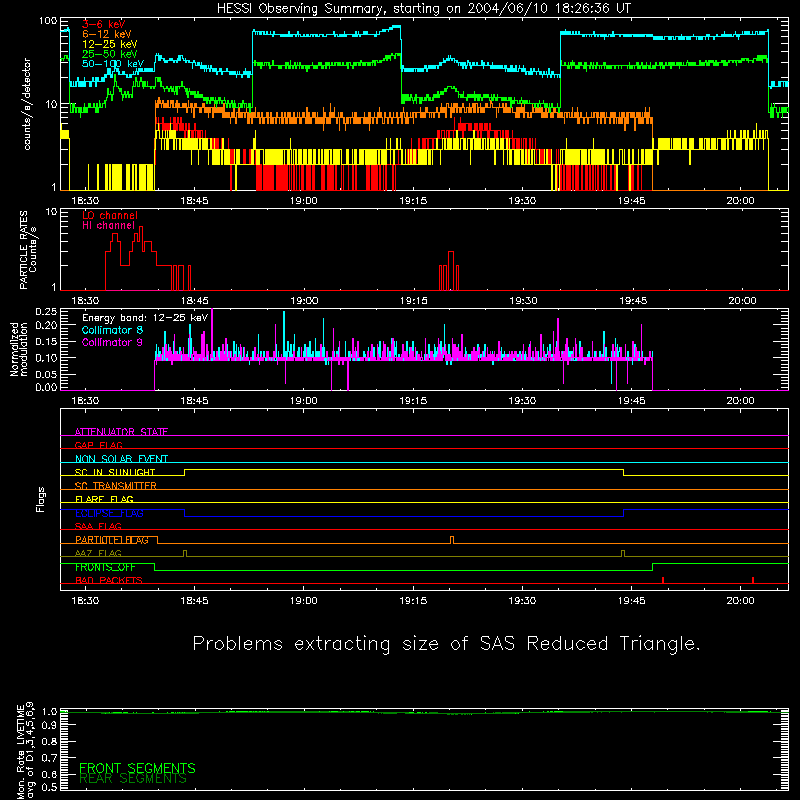Screen dimensions: 800x800
Task: Select the 25-50 keV legend entry
Action: [x=109, y=54]
